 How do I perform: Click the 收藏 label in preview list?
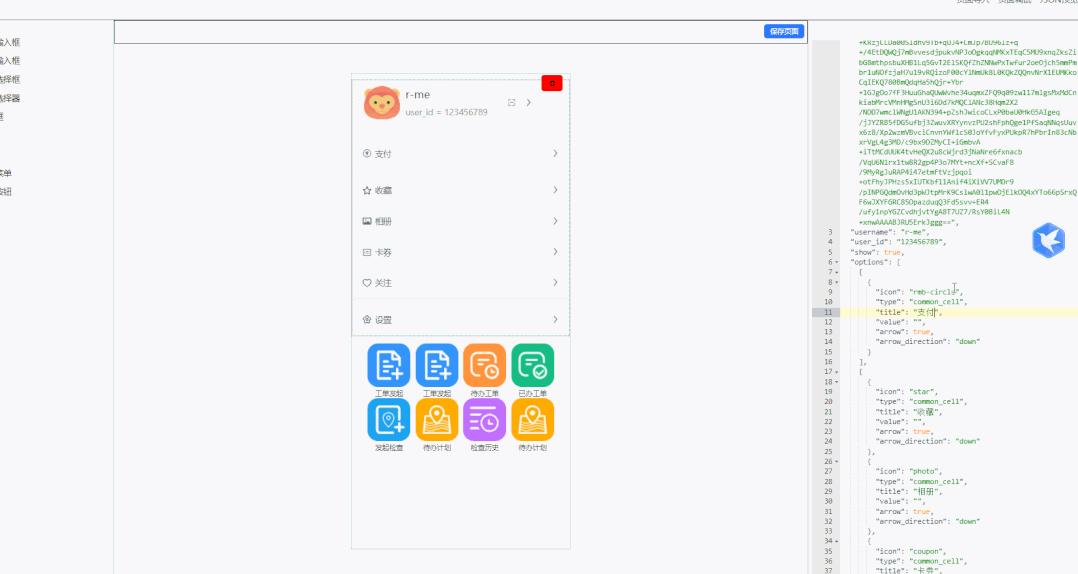coord(383,190)
